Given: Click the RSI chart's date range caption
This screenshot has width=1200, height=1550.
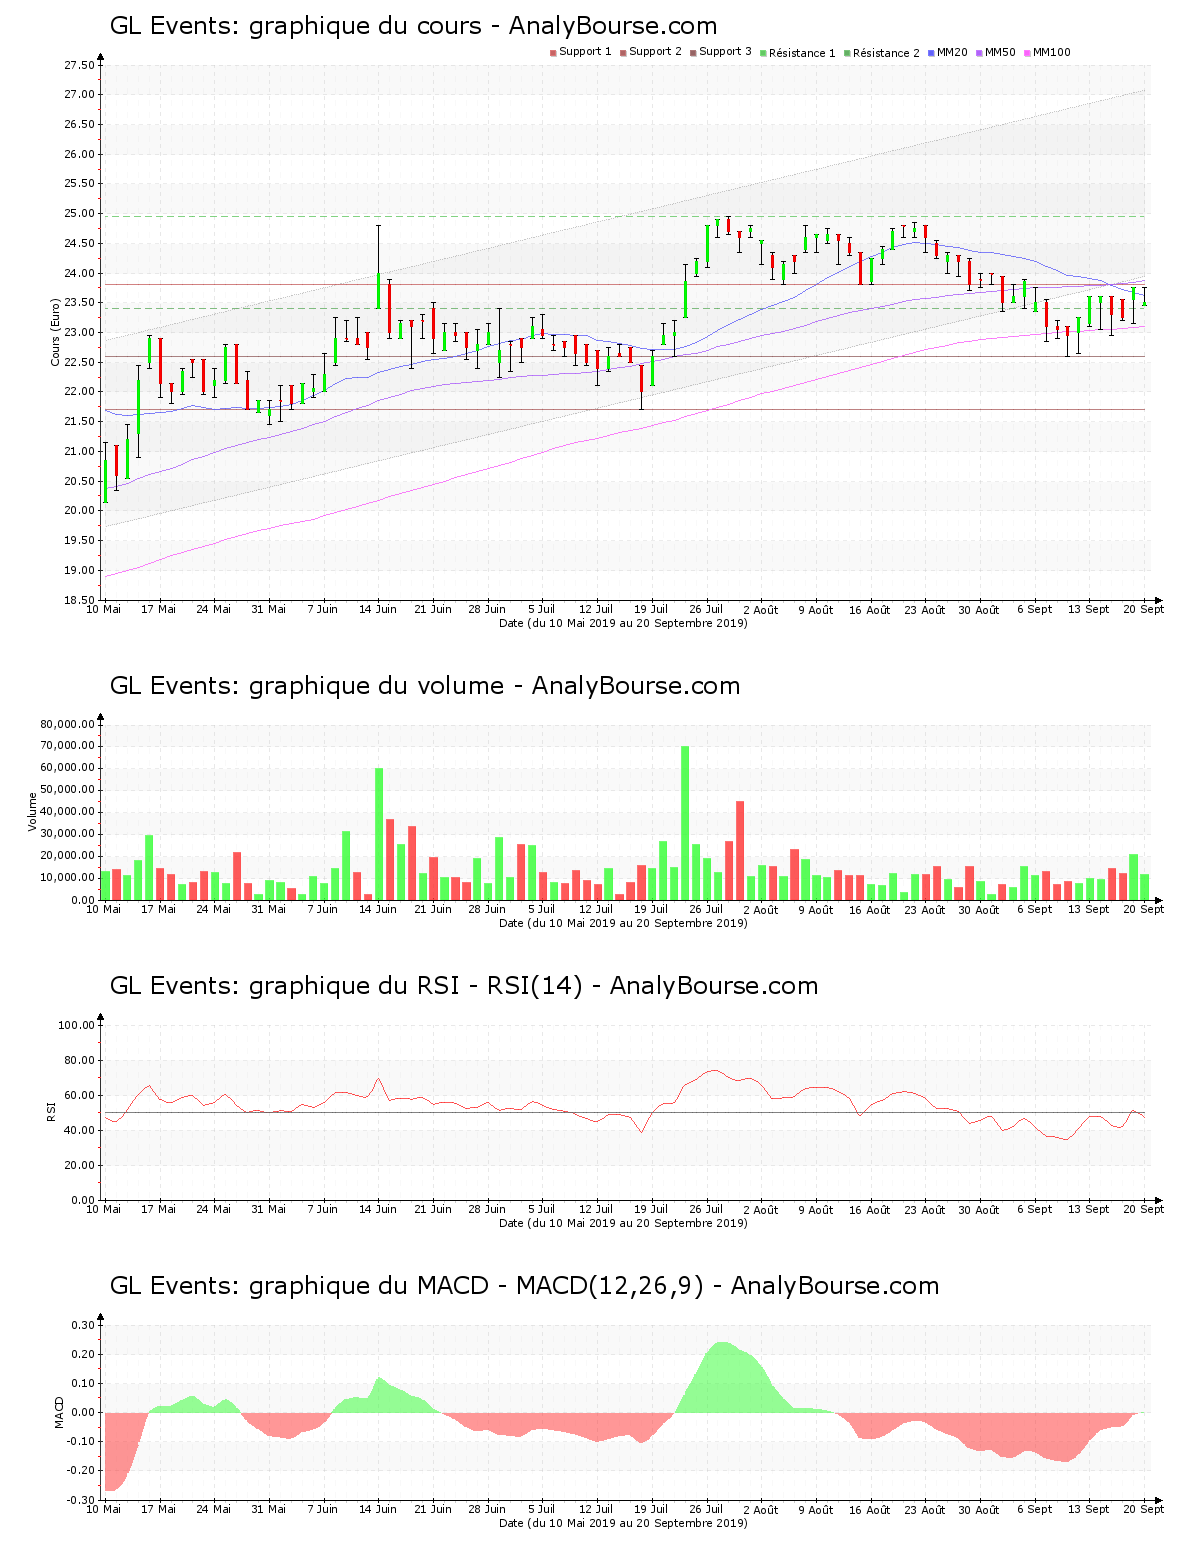Looking at the screenshot, I should pyautogui.click(x=623, y=1223).
